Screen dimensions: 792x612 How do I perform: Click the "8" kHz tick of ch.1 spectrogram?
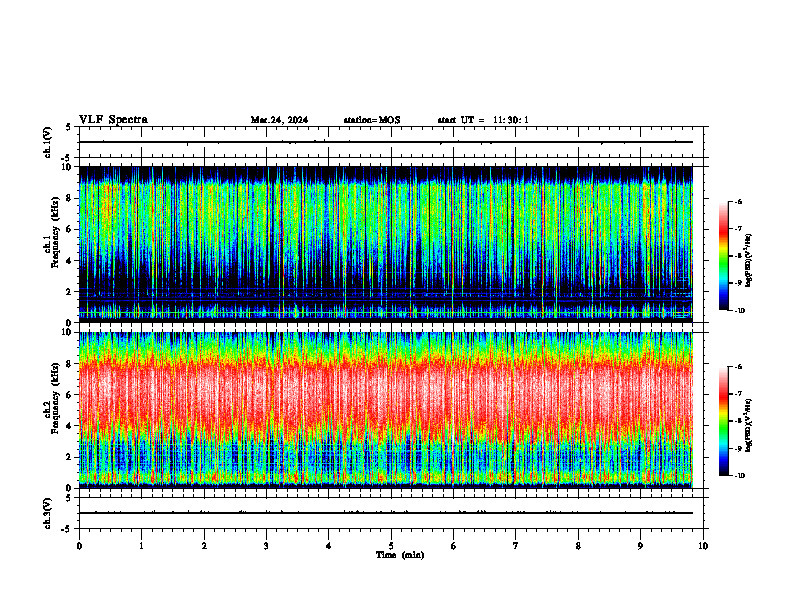[x=70, y=198]
